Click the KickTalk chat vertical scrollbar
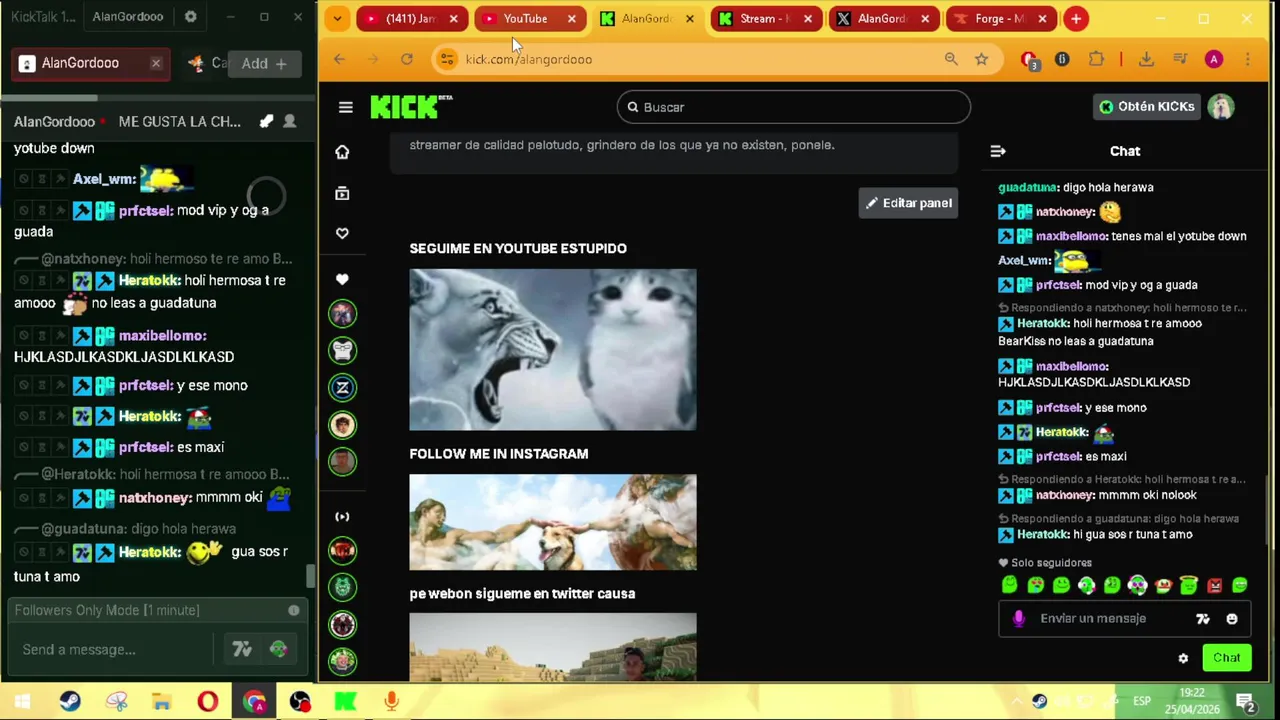 click(x=310, y=577)
